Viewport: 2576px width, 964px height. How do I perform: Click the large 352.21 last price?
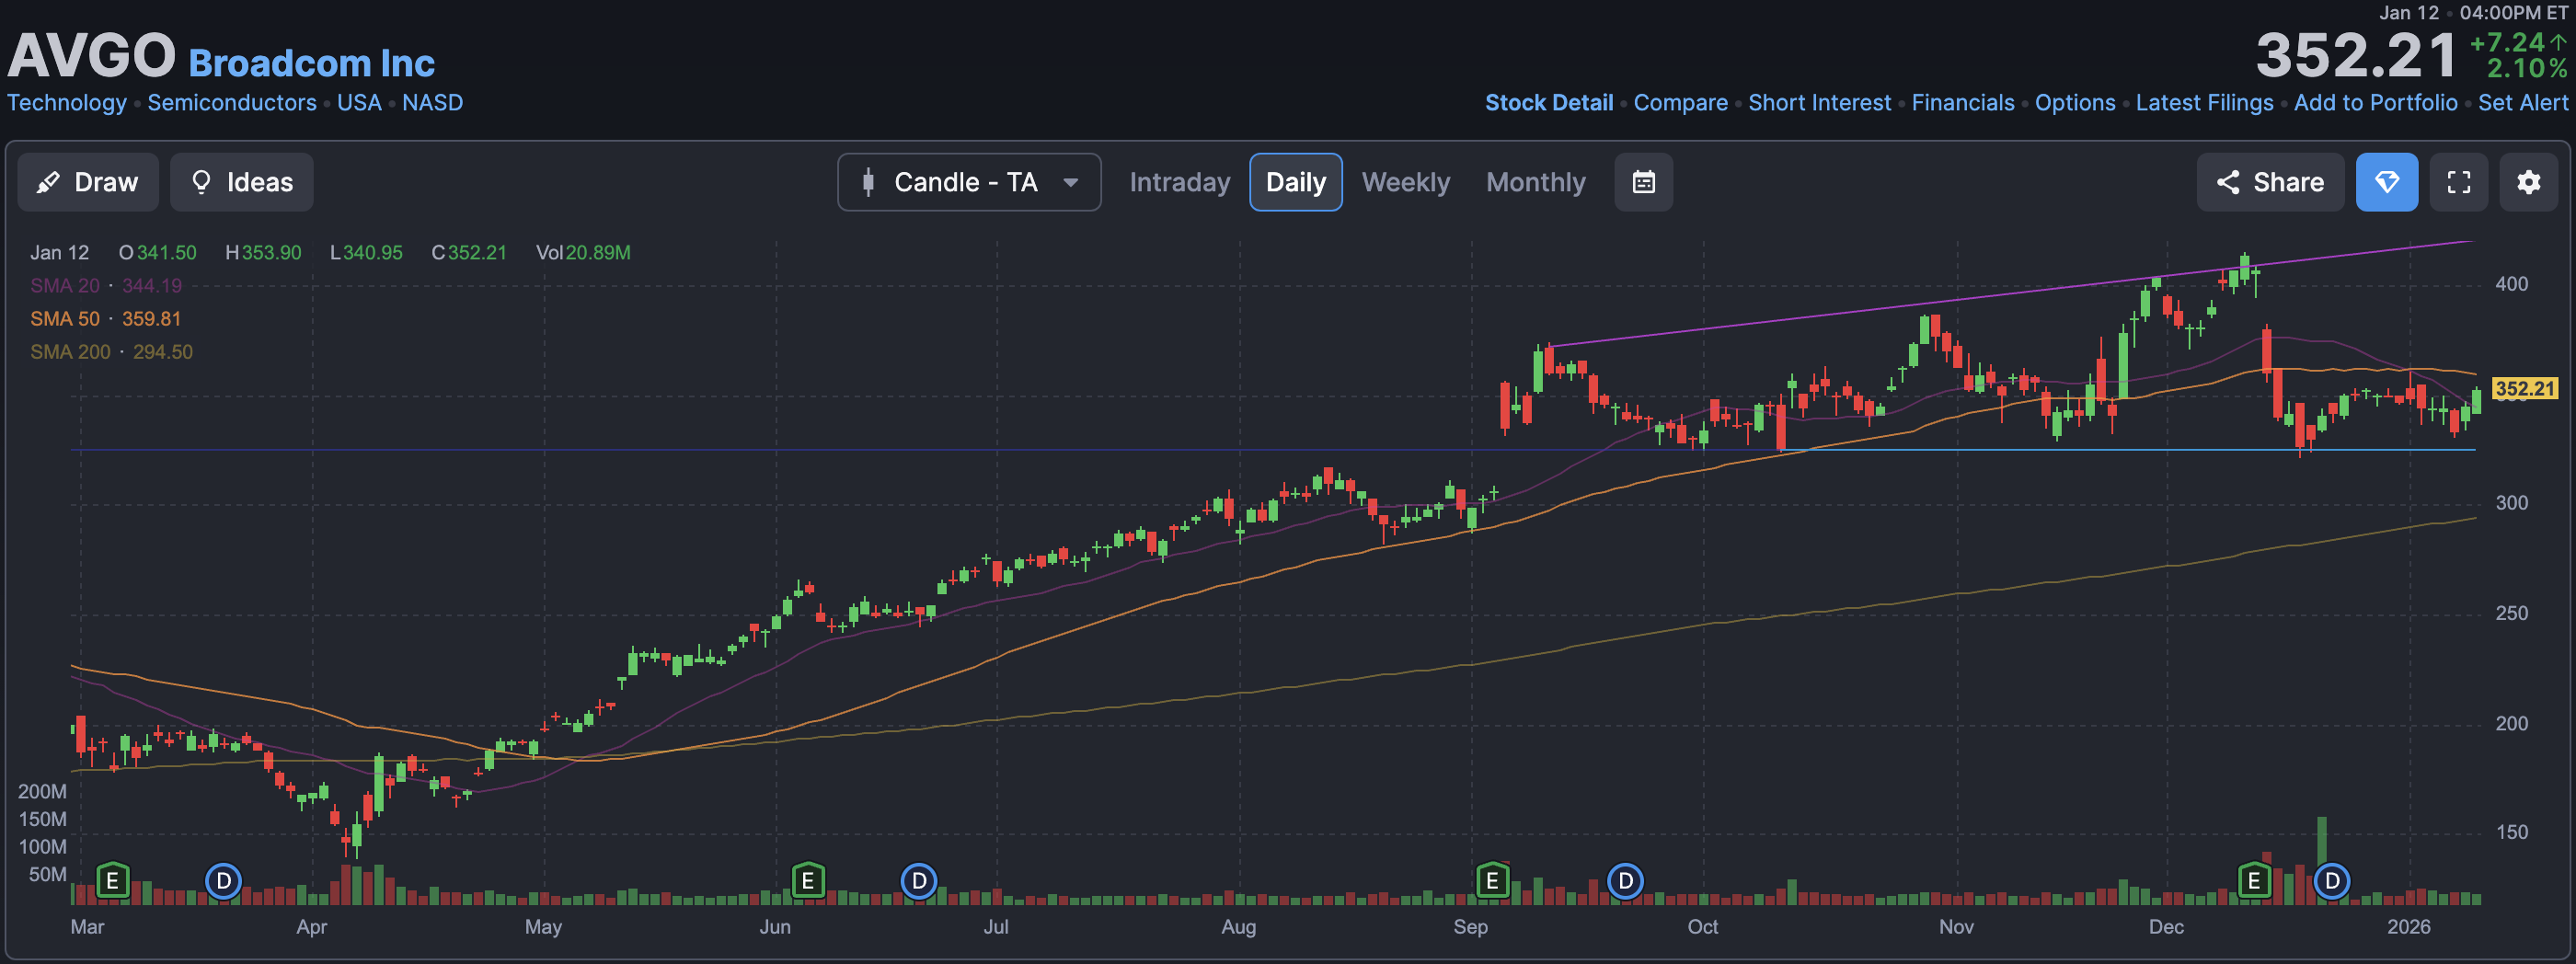click(x=2356, y=56)
